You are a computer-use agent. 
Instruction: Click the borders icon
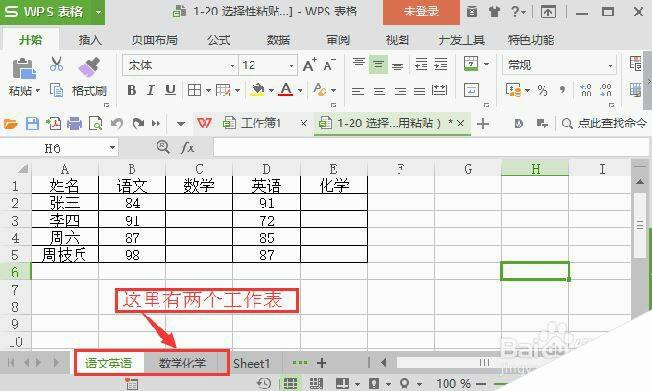tap(194, 90)
